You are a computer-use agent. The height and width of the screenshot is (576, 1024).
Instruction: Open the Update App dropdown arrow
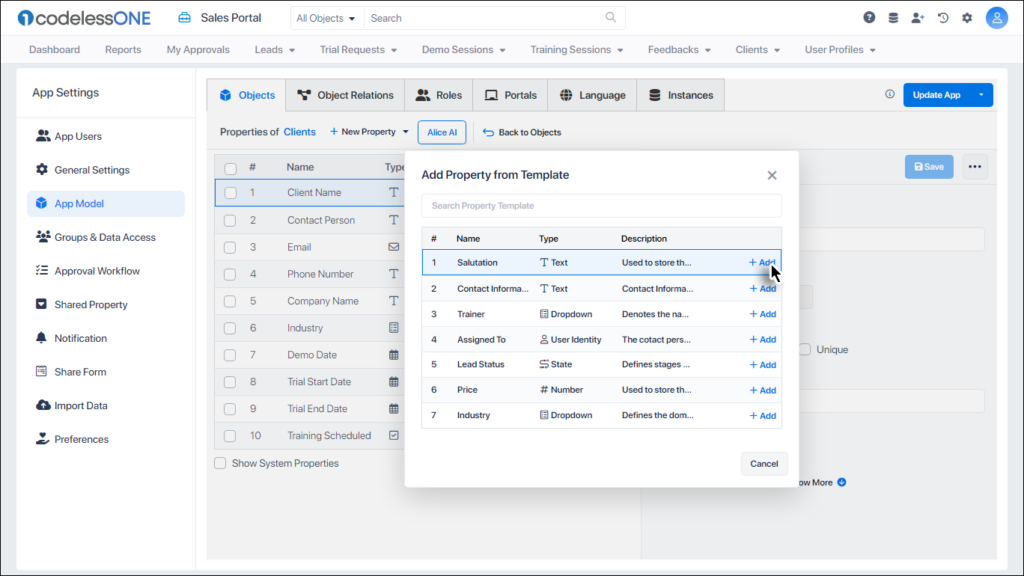(981, 95)
